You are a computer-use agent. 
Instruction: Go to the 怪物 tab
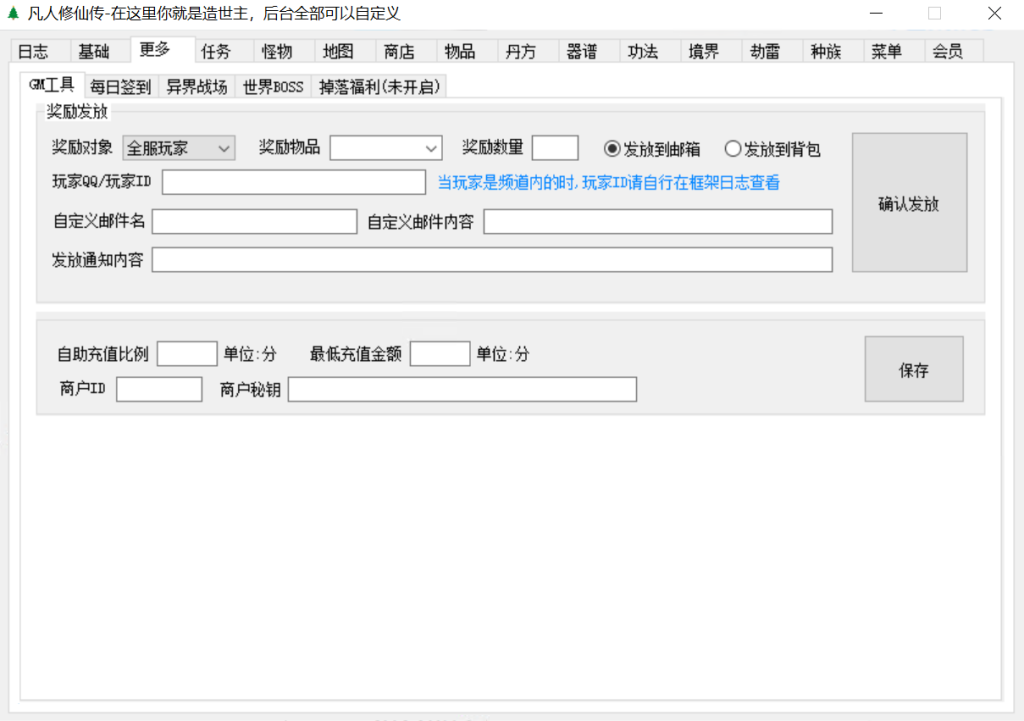pos(277,52)
